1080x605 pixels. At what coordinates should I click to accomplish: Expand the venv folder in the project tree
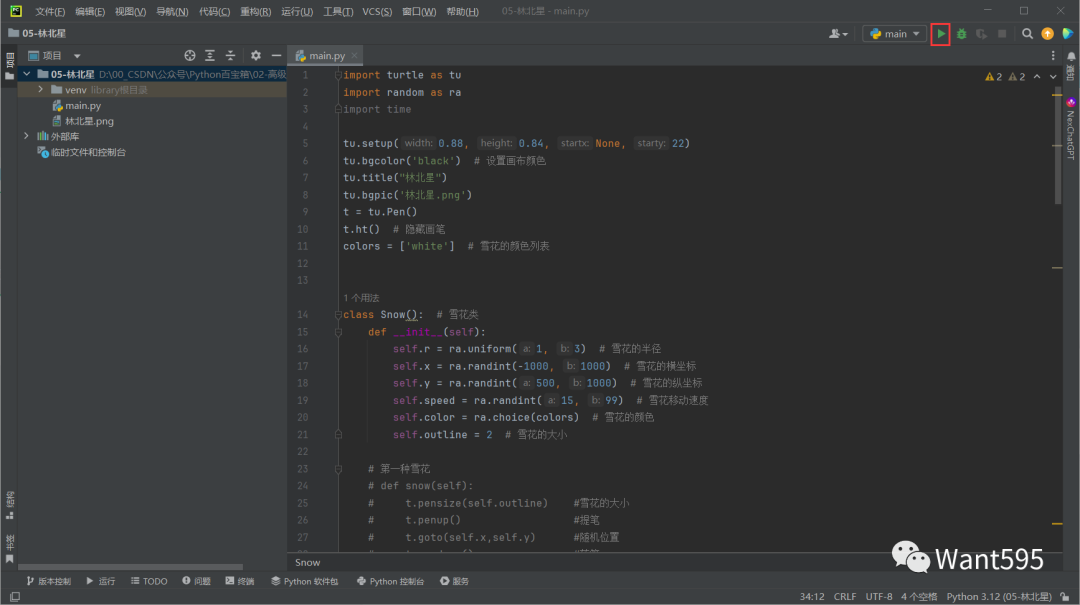point(41,90)
